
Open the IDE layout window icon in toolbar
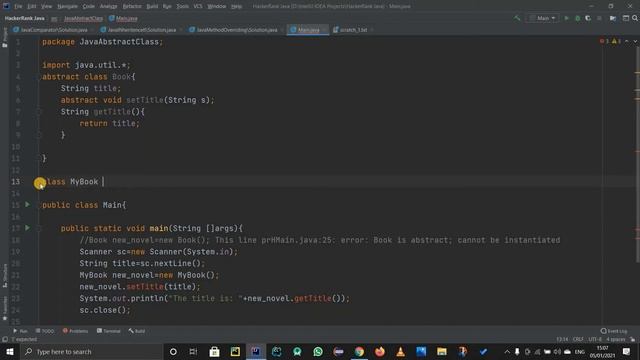click(x=625, y=18)
